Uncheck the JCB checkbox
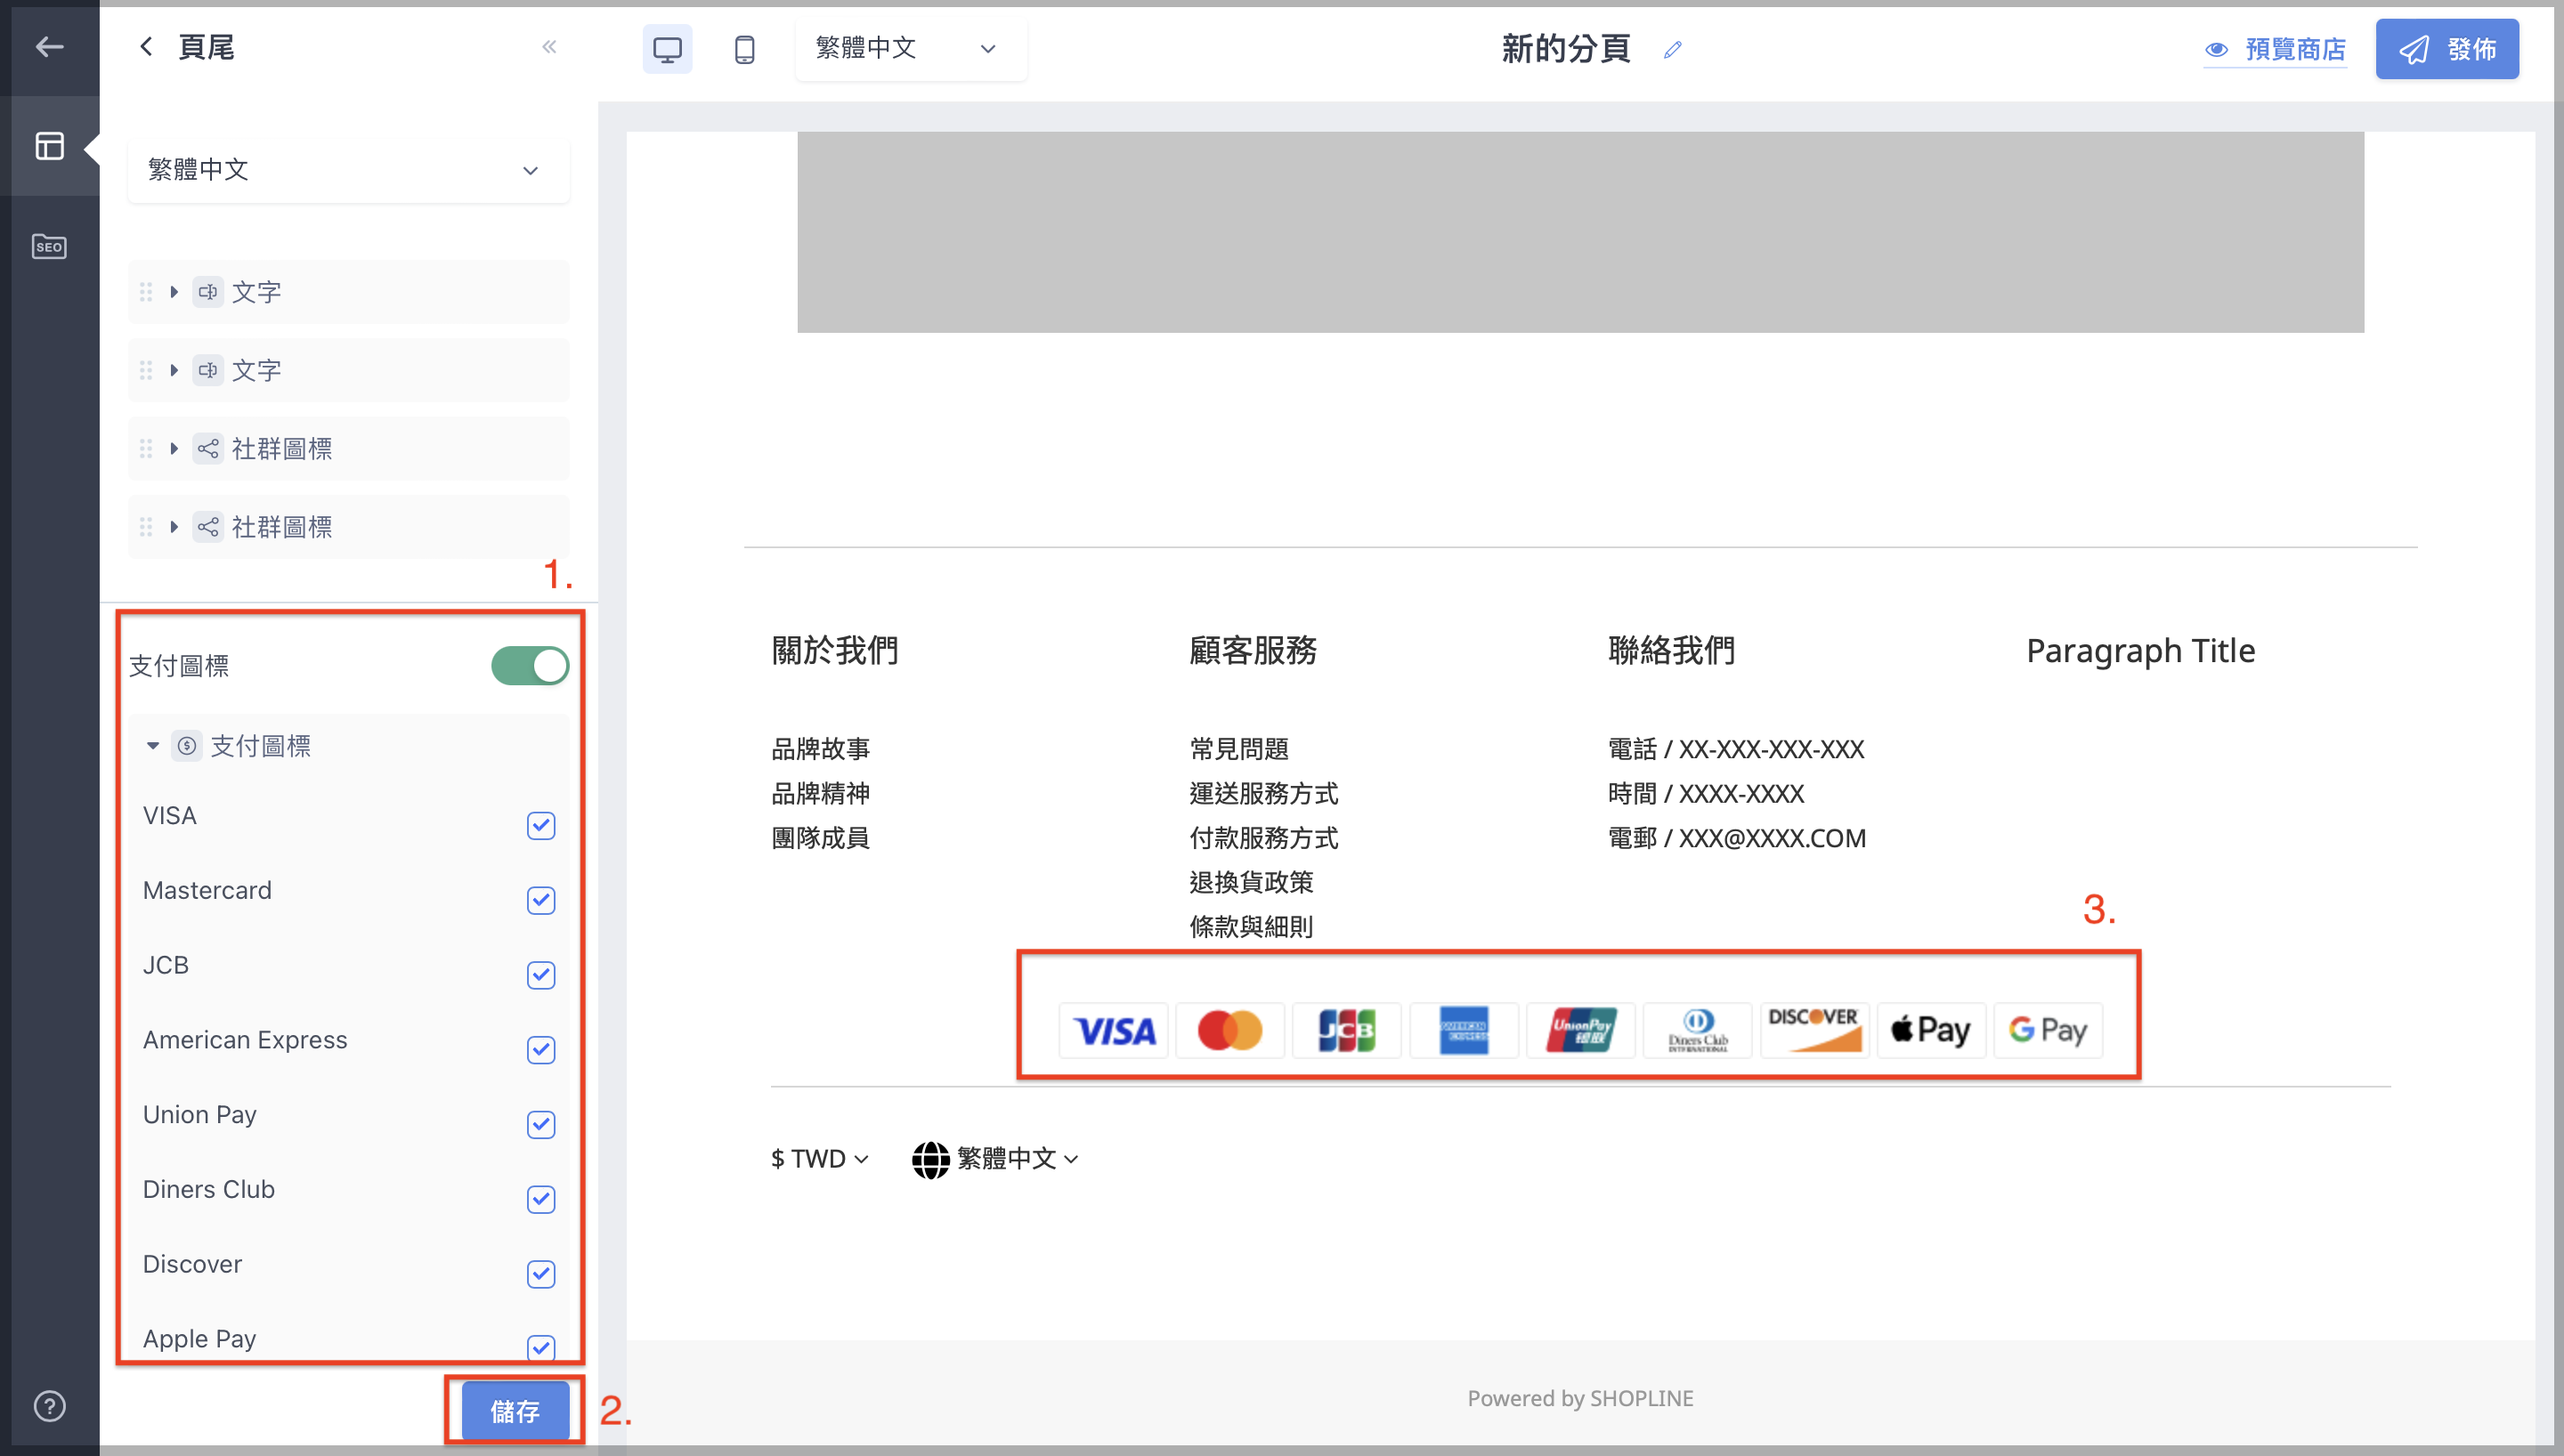Image resolution: width=2564 pixels, height=1456 pixels. pos(541,975)
